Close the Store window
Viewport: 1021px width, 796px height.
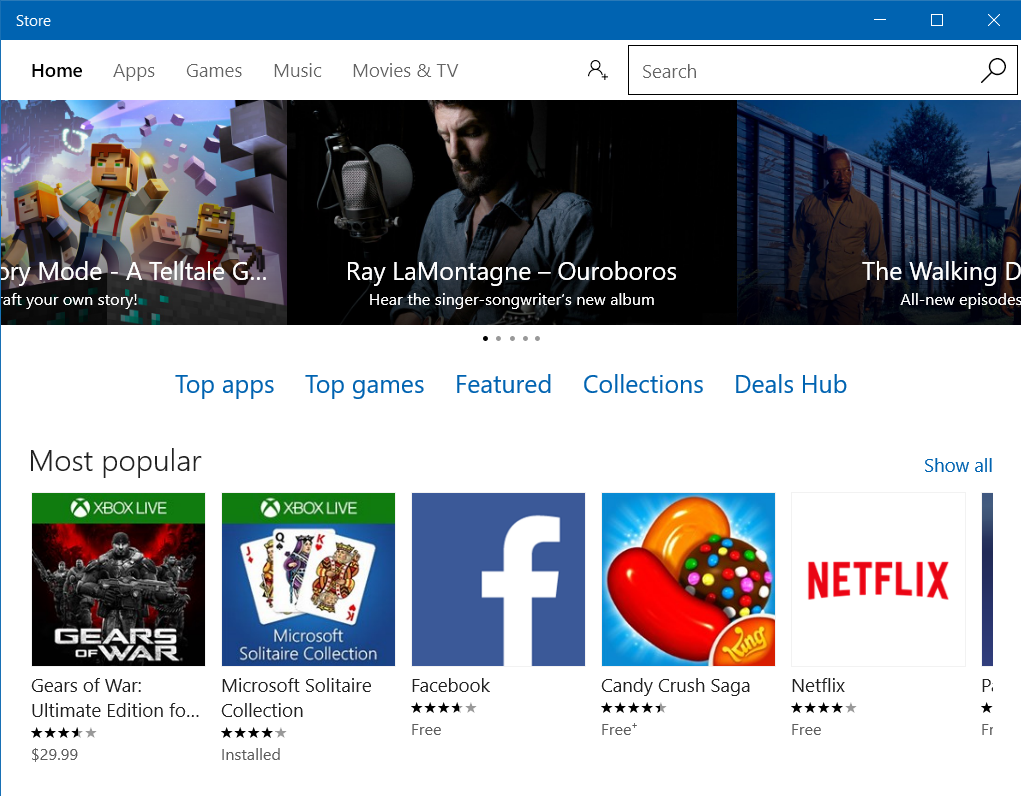click(993, 20)
